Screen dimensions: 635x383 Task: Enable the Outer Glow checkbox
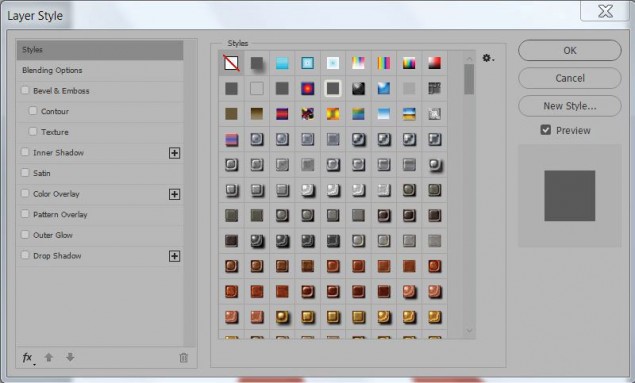pyautogui.click(x=25, y=234)
